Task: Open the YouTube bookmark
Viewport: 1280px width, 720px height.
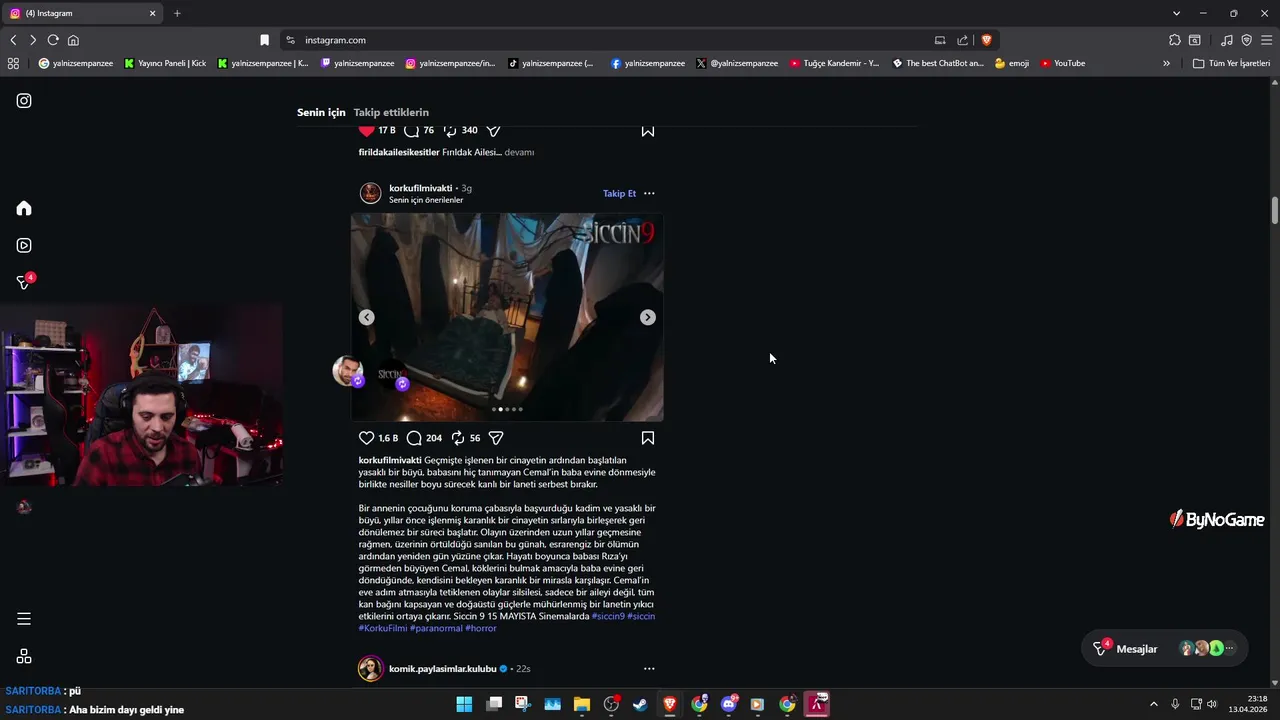Action: 1062,63
